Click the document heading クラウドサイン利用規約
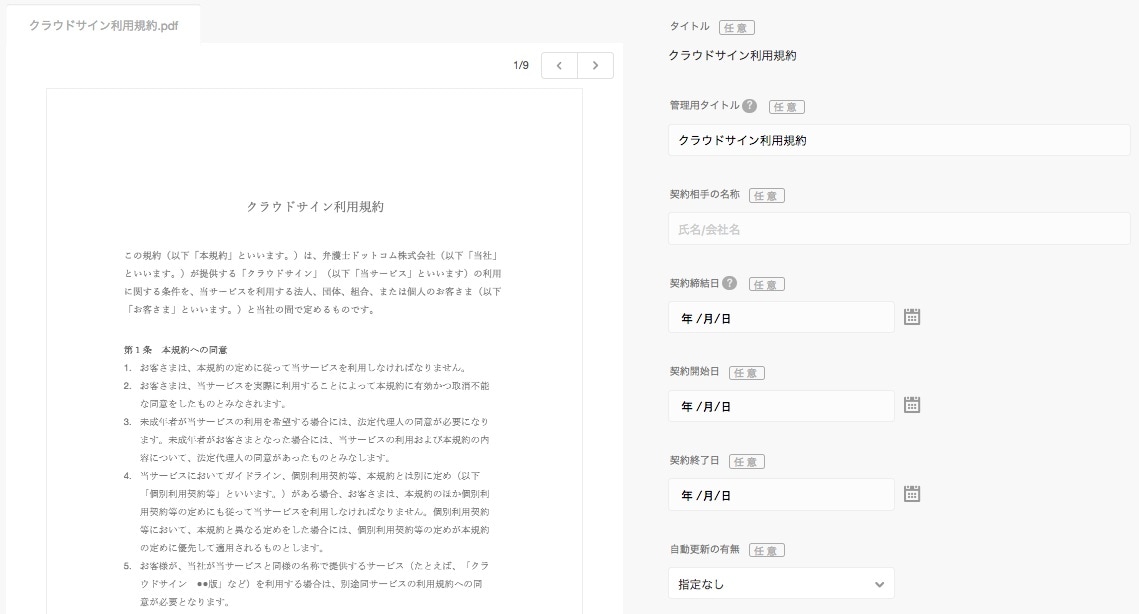 (315, 206)
